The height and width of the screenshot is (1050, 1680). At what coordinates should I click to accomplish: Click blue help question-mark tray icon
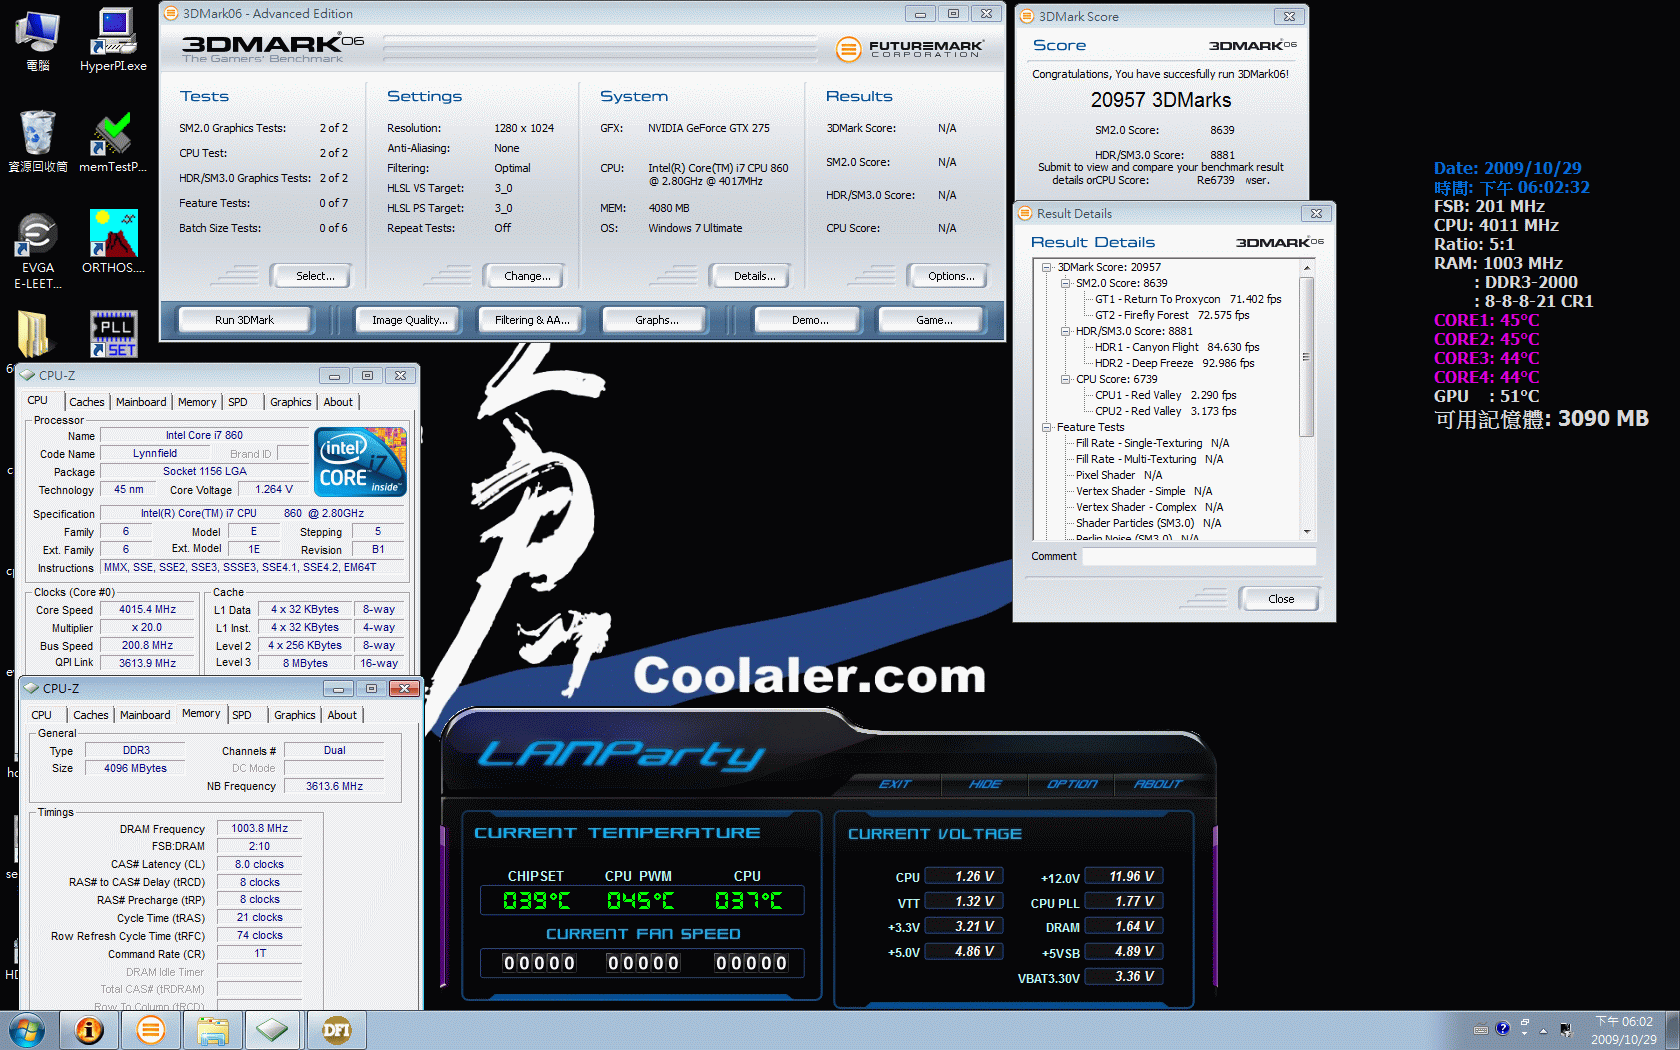point(1502,1028)
